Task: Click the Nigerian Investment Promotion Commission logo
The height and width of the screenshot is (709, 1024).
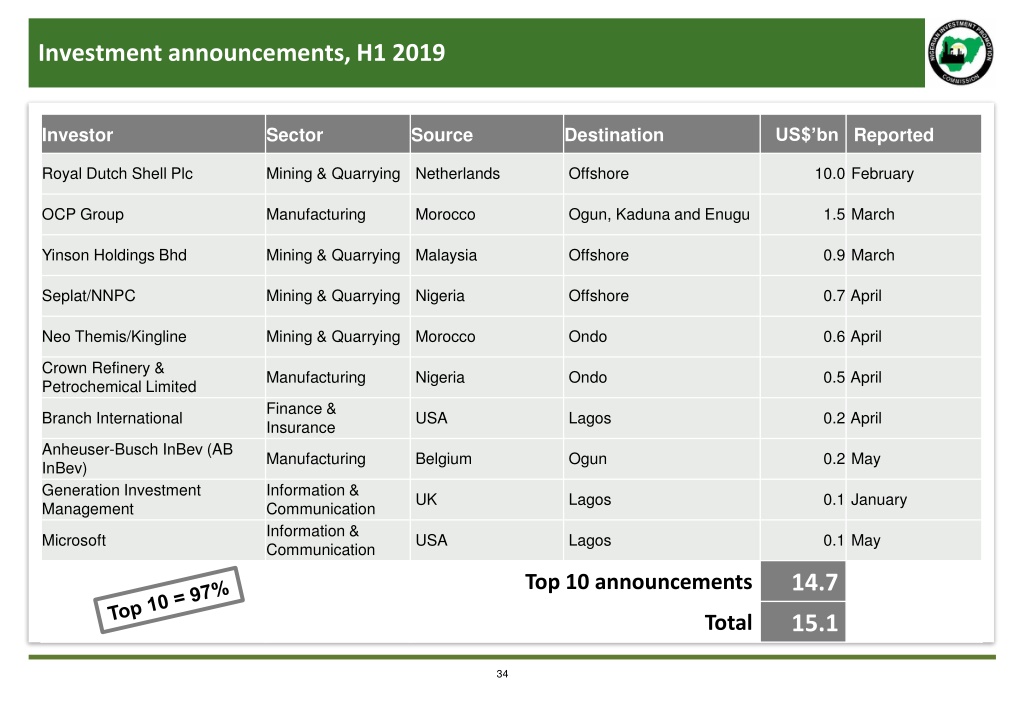Action: [961, 52]
